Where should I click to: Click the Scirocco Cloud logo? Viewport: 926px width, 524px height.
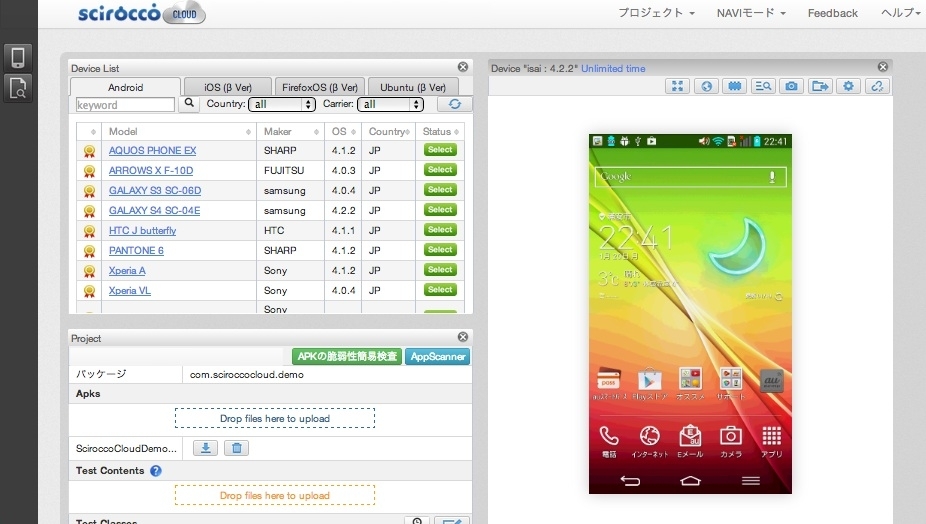[x=142, y=13]
